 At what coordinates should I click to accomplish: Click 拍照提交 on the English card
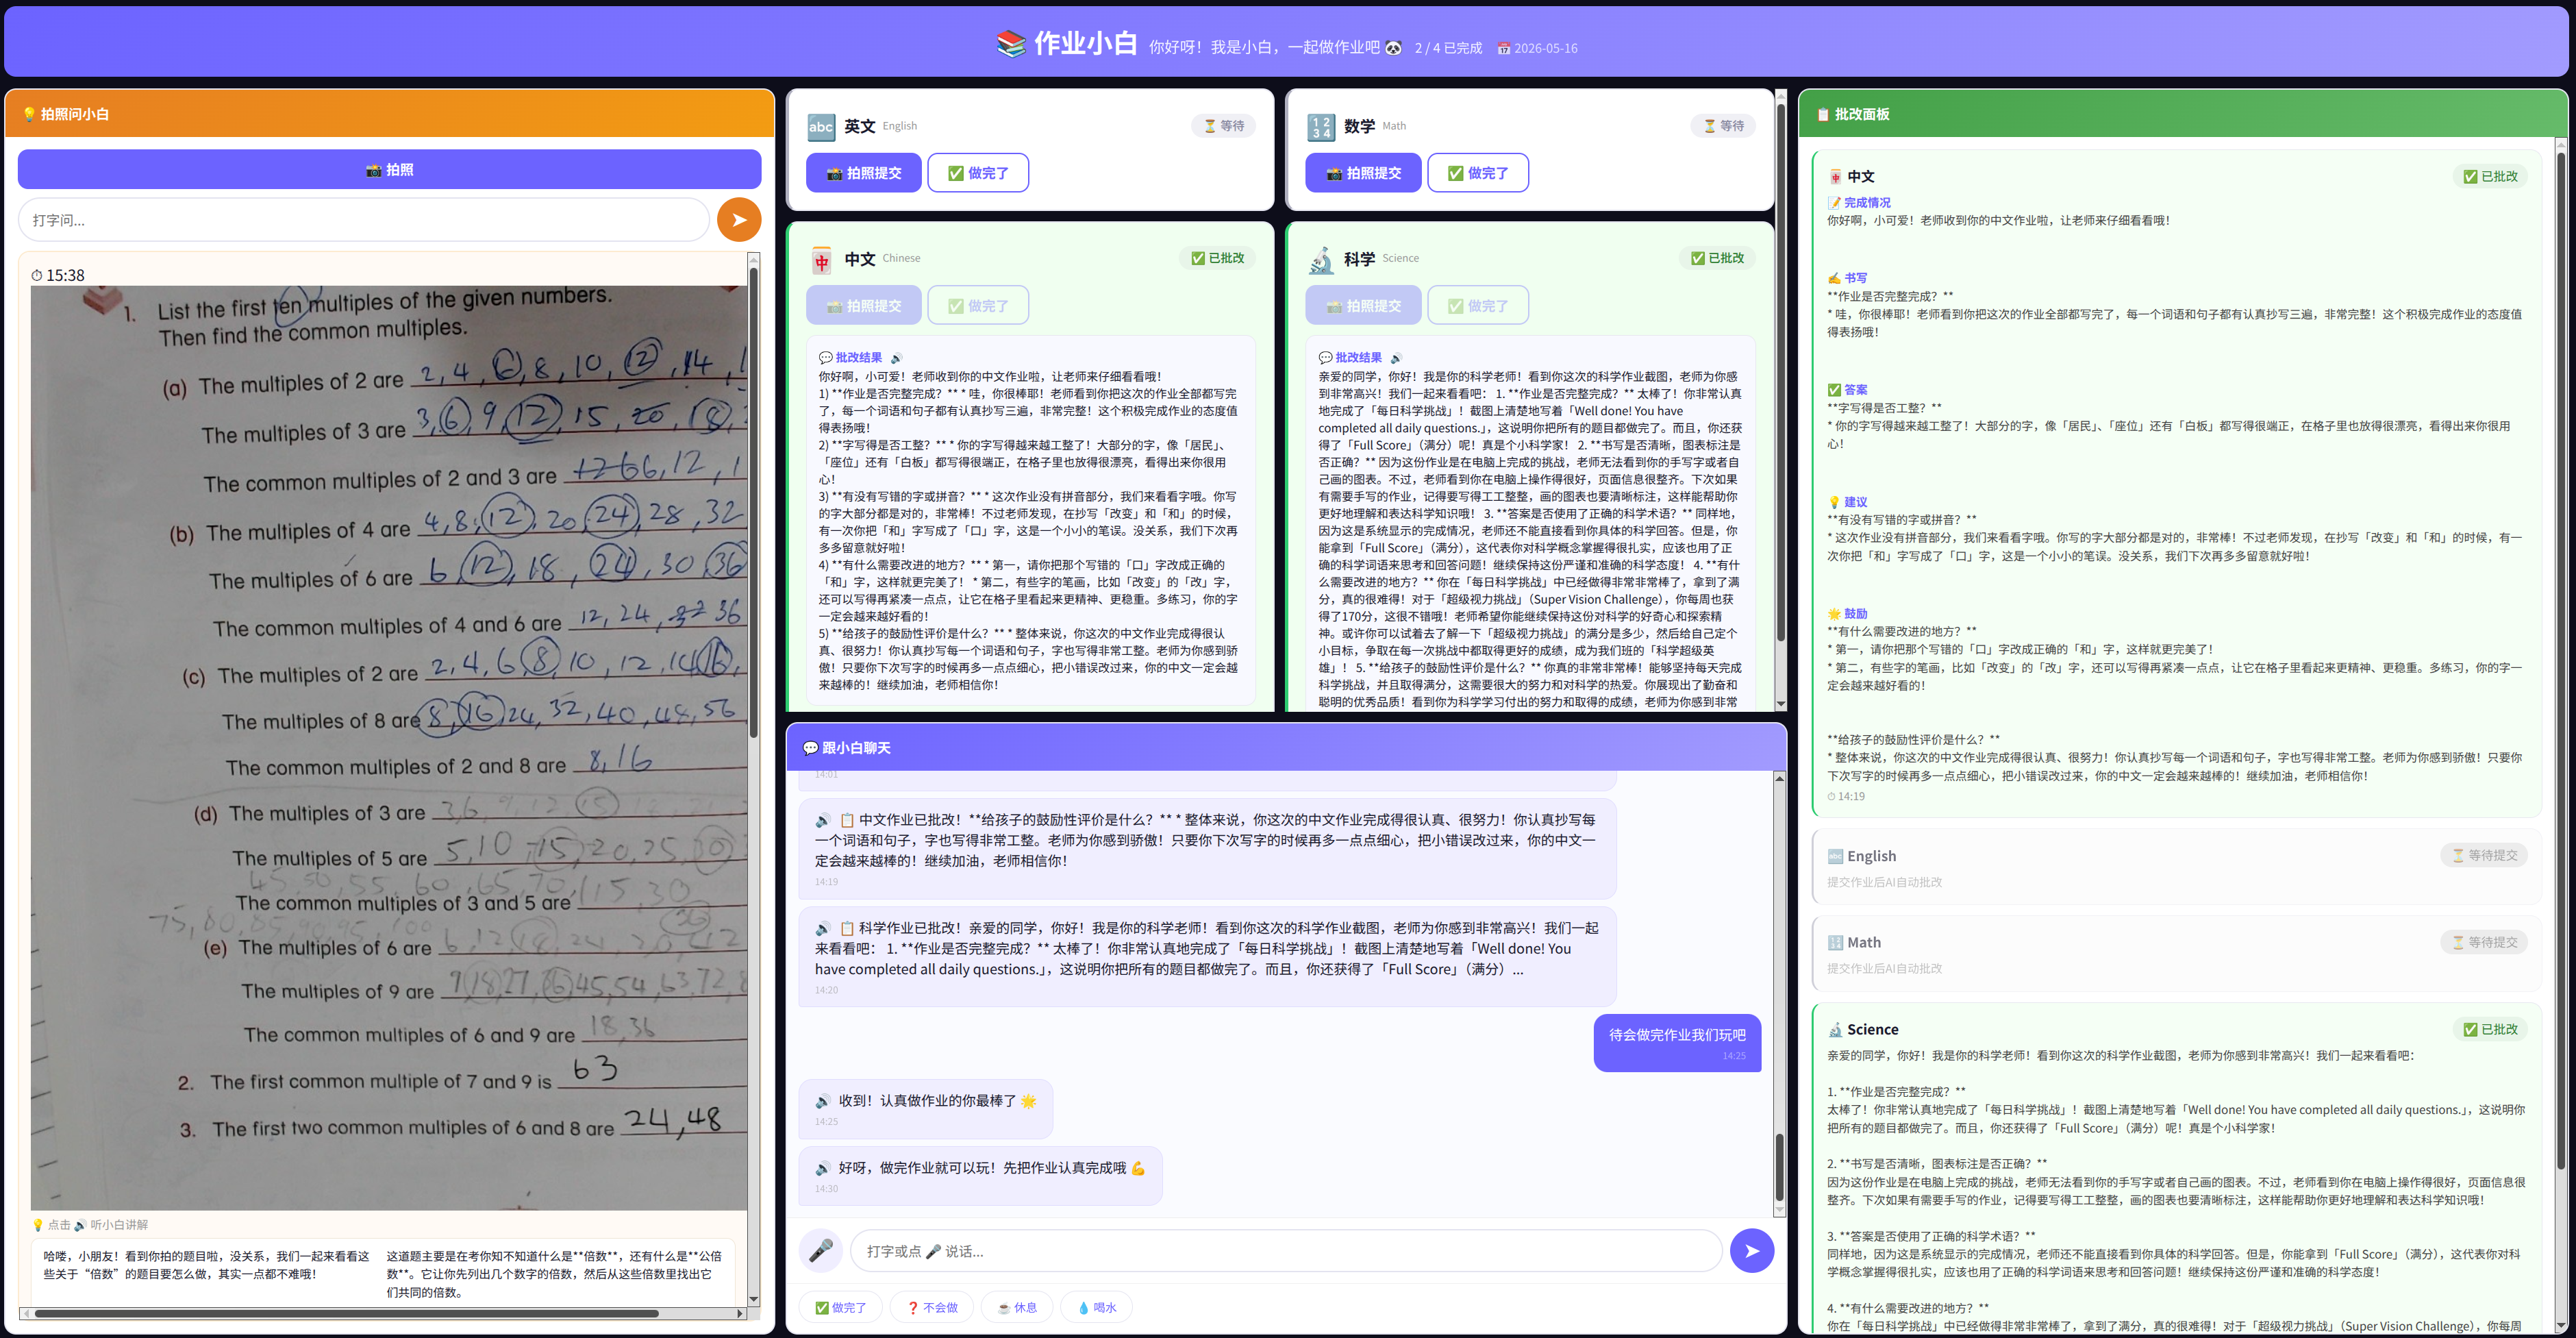(864, 173)
